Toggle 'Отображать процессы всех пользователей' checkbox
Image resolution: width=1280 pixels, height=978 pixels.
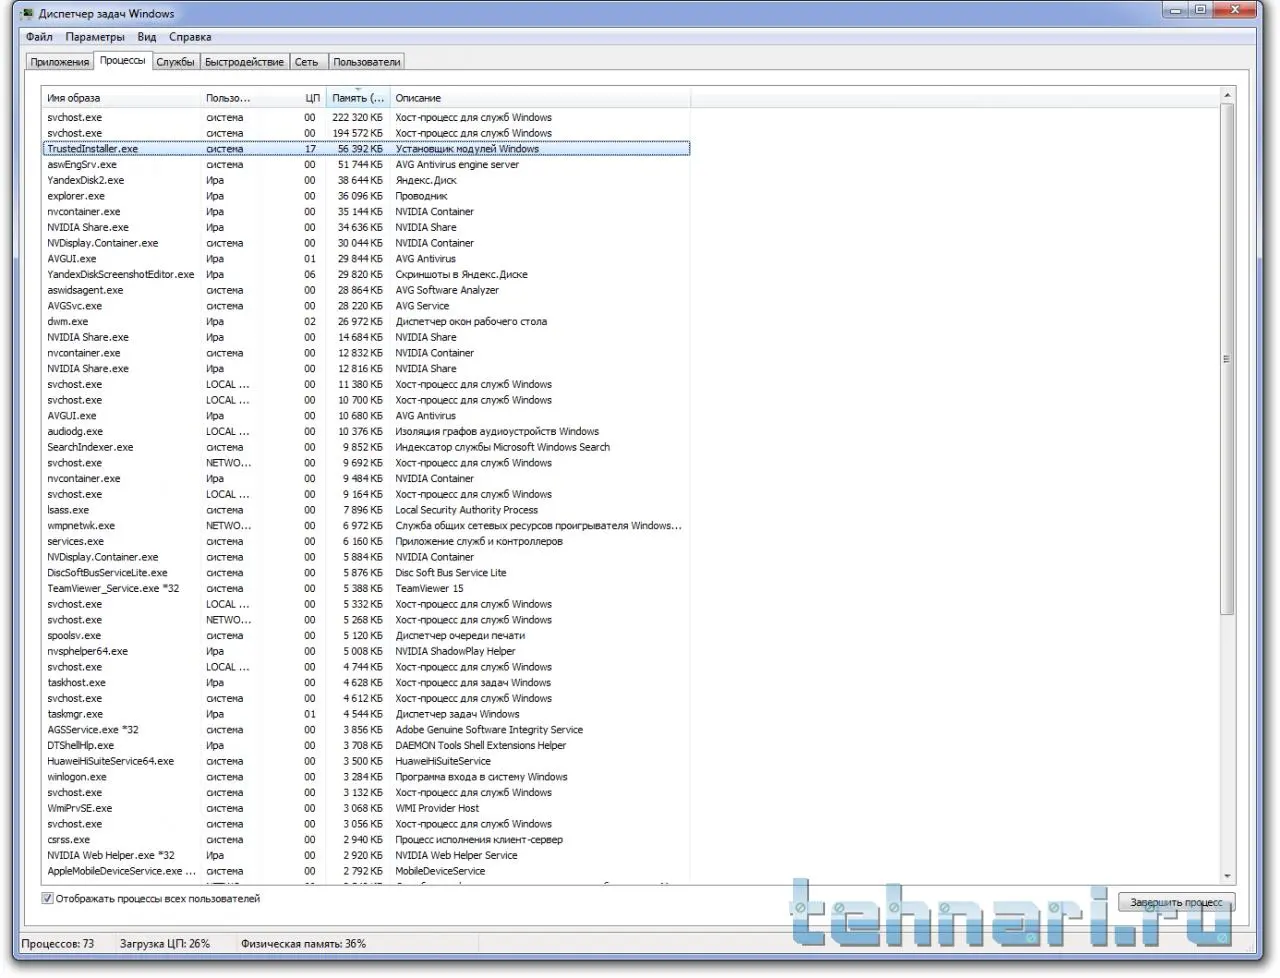47,898
